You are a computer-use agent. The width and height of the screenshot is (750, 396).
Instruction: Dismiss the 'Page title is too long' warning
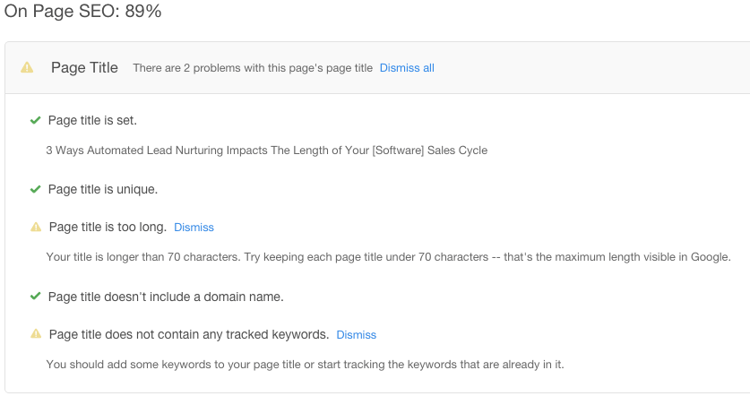(194, 227)
